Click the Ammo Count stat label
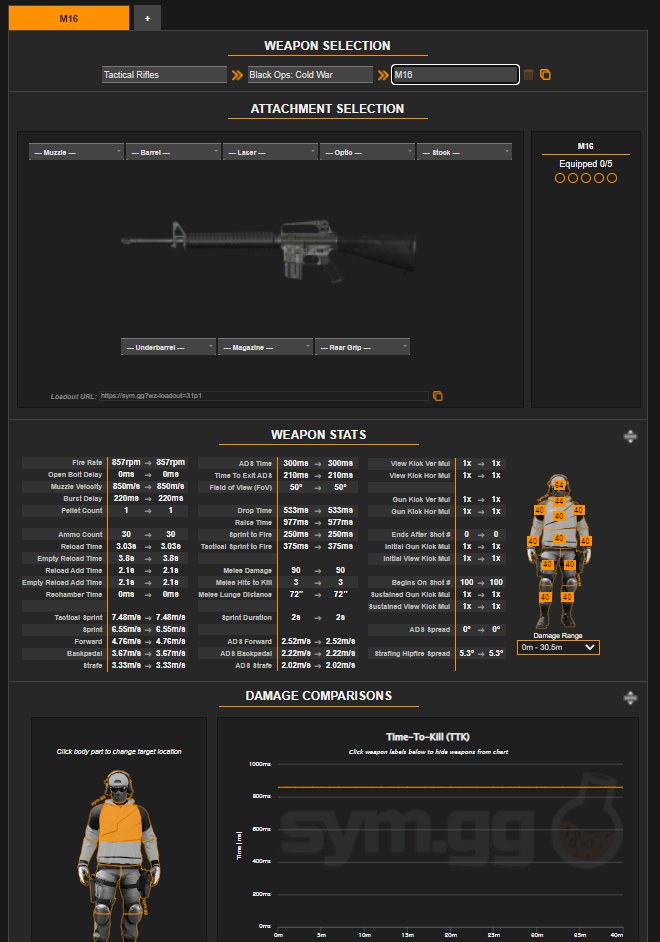This screenshot has height=942, width=660. click(80, 535)
